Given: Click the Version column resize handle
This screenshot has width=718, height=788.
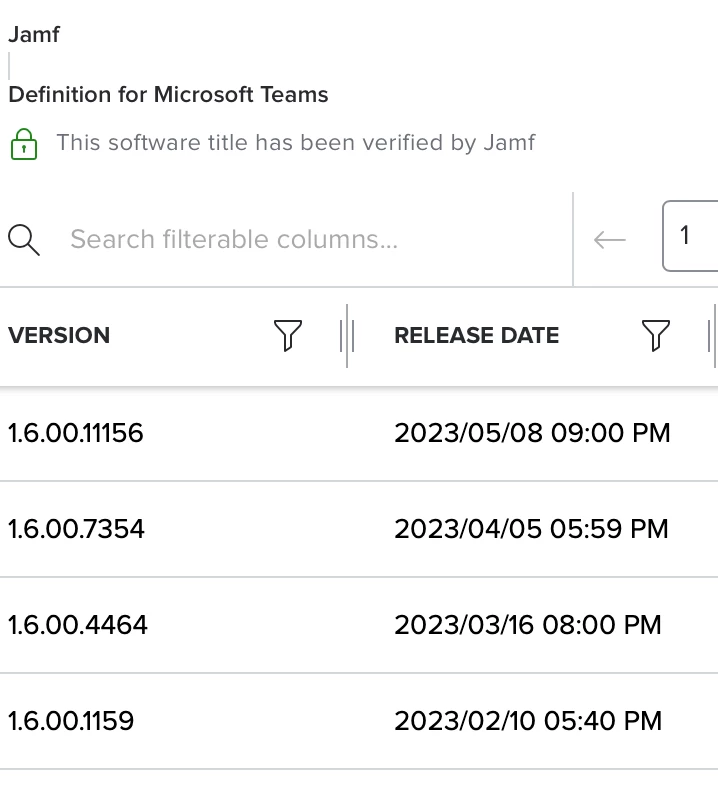Looking at the screenshot, I should click(347, 336).
